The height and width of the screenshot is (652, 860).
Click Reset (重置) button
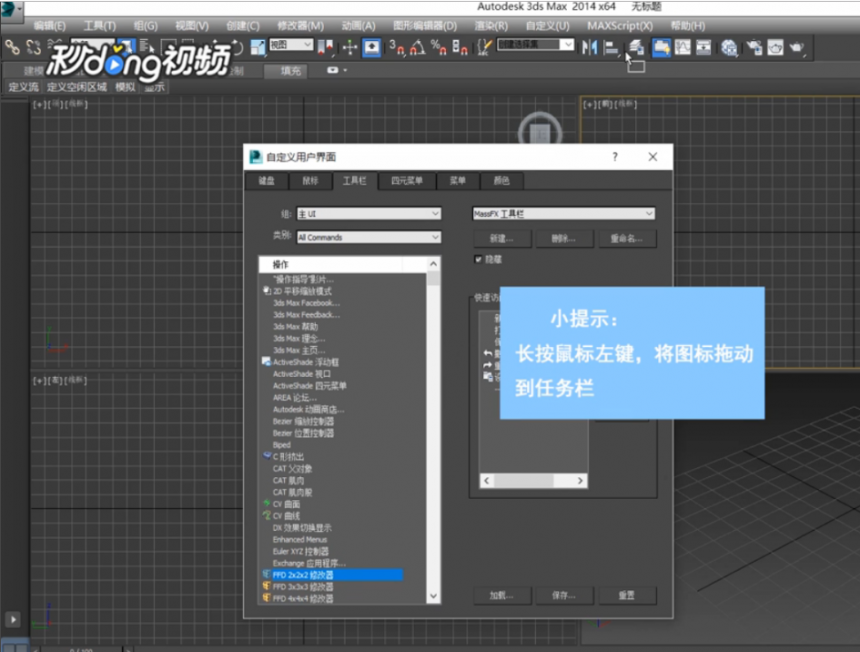[626, 596]
